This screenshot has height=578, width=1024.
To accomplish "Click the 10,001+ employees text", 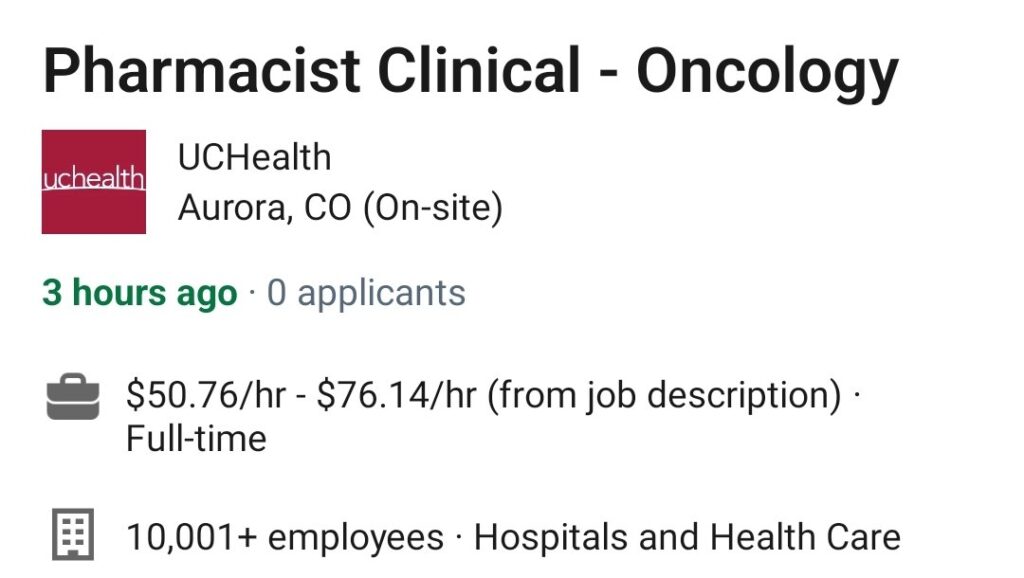I will 285,538.
